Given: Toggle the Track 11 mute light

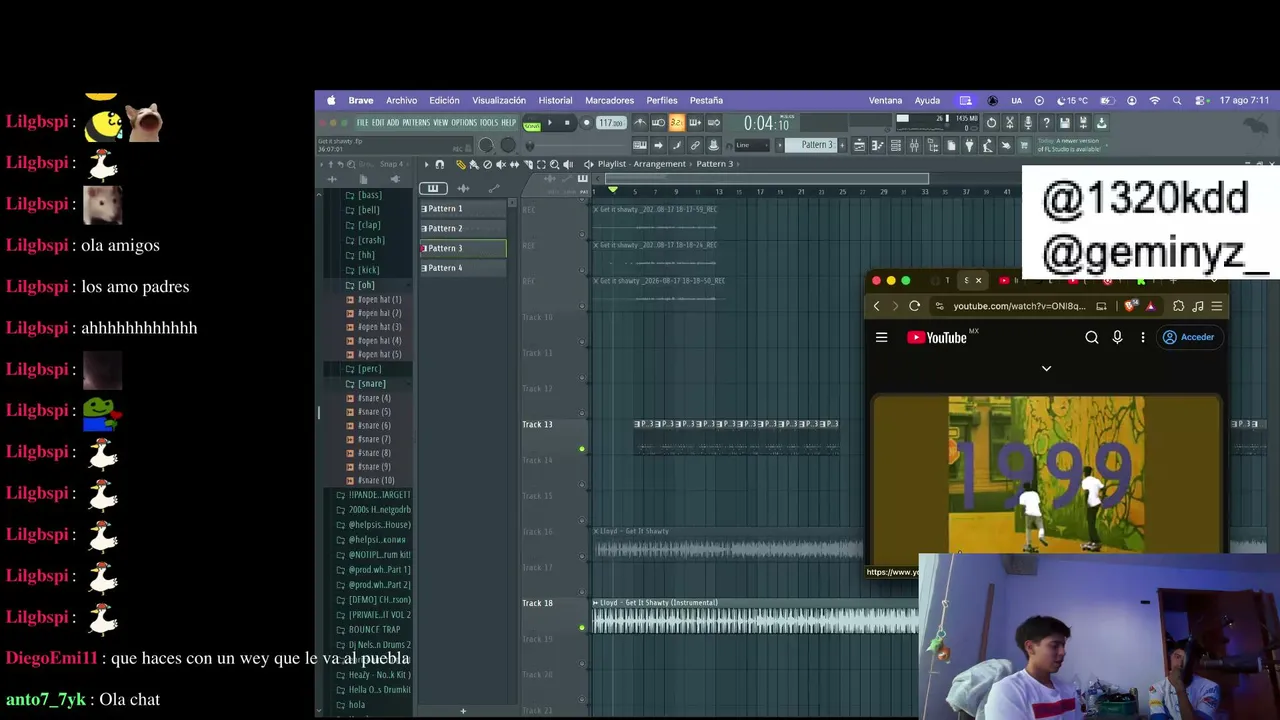Looking at the screenshot, I should point(582,378).
